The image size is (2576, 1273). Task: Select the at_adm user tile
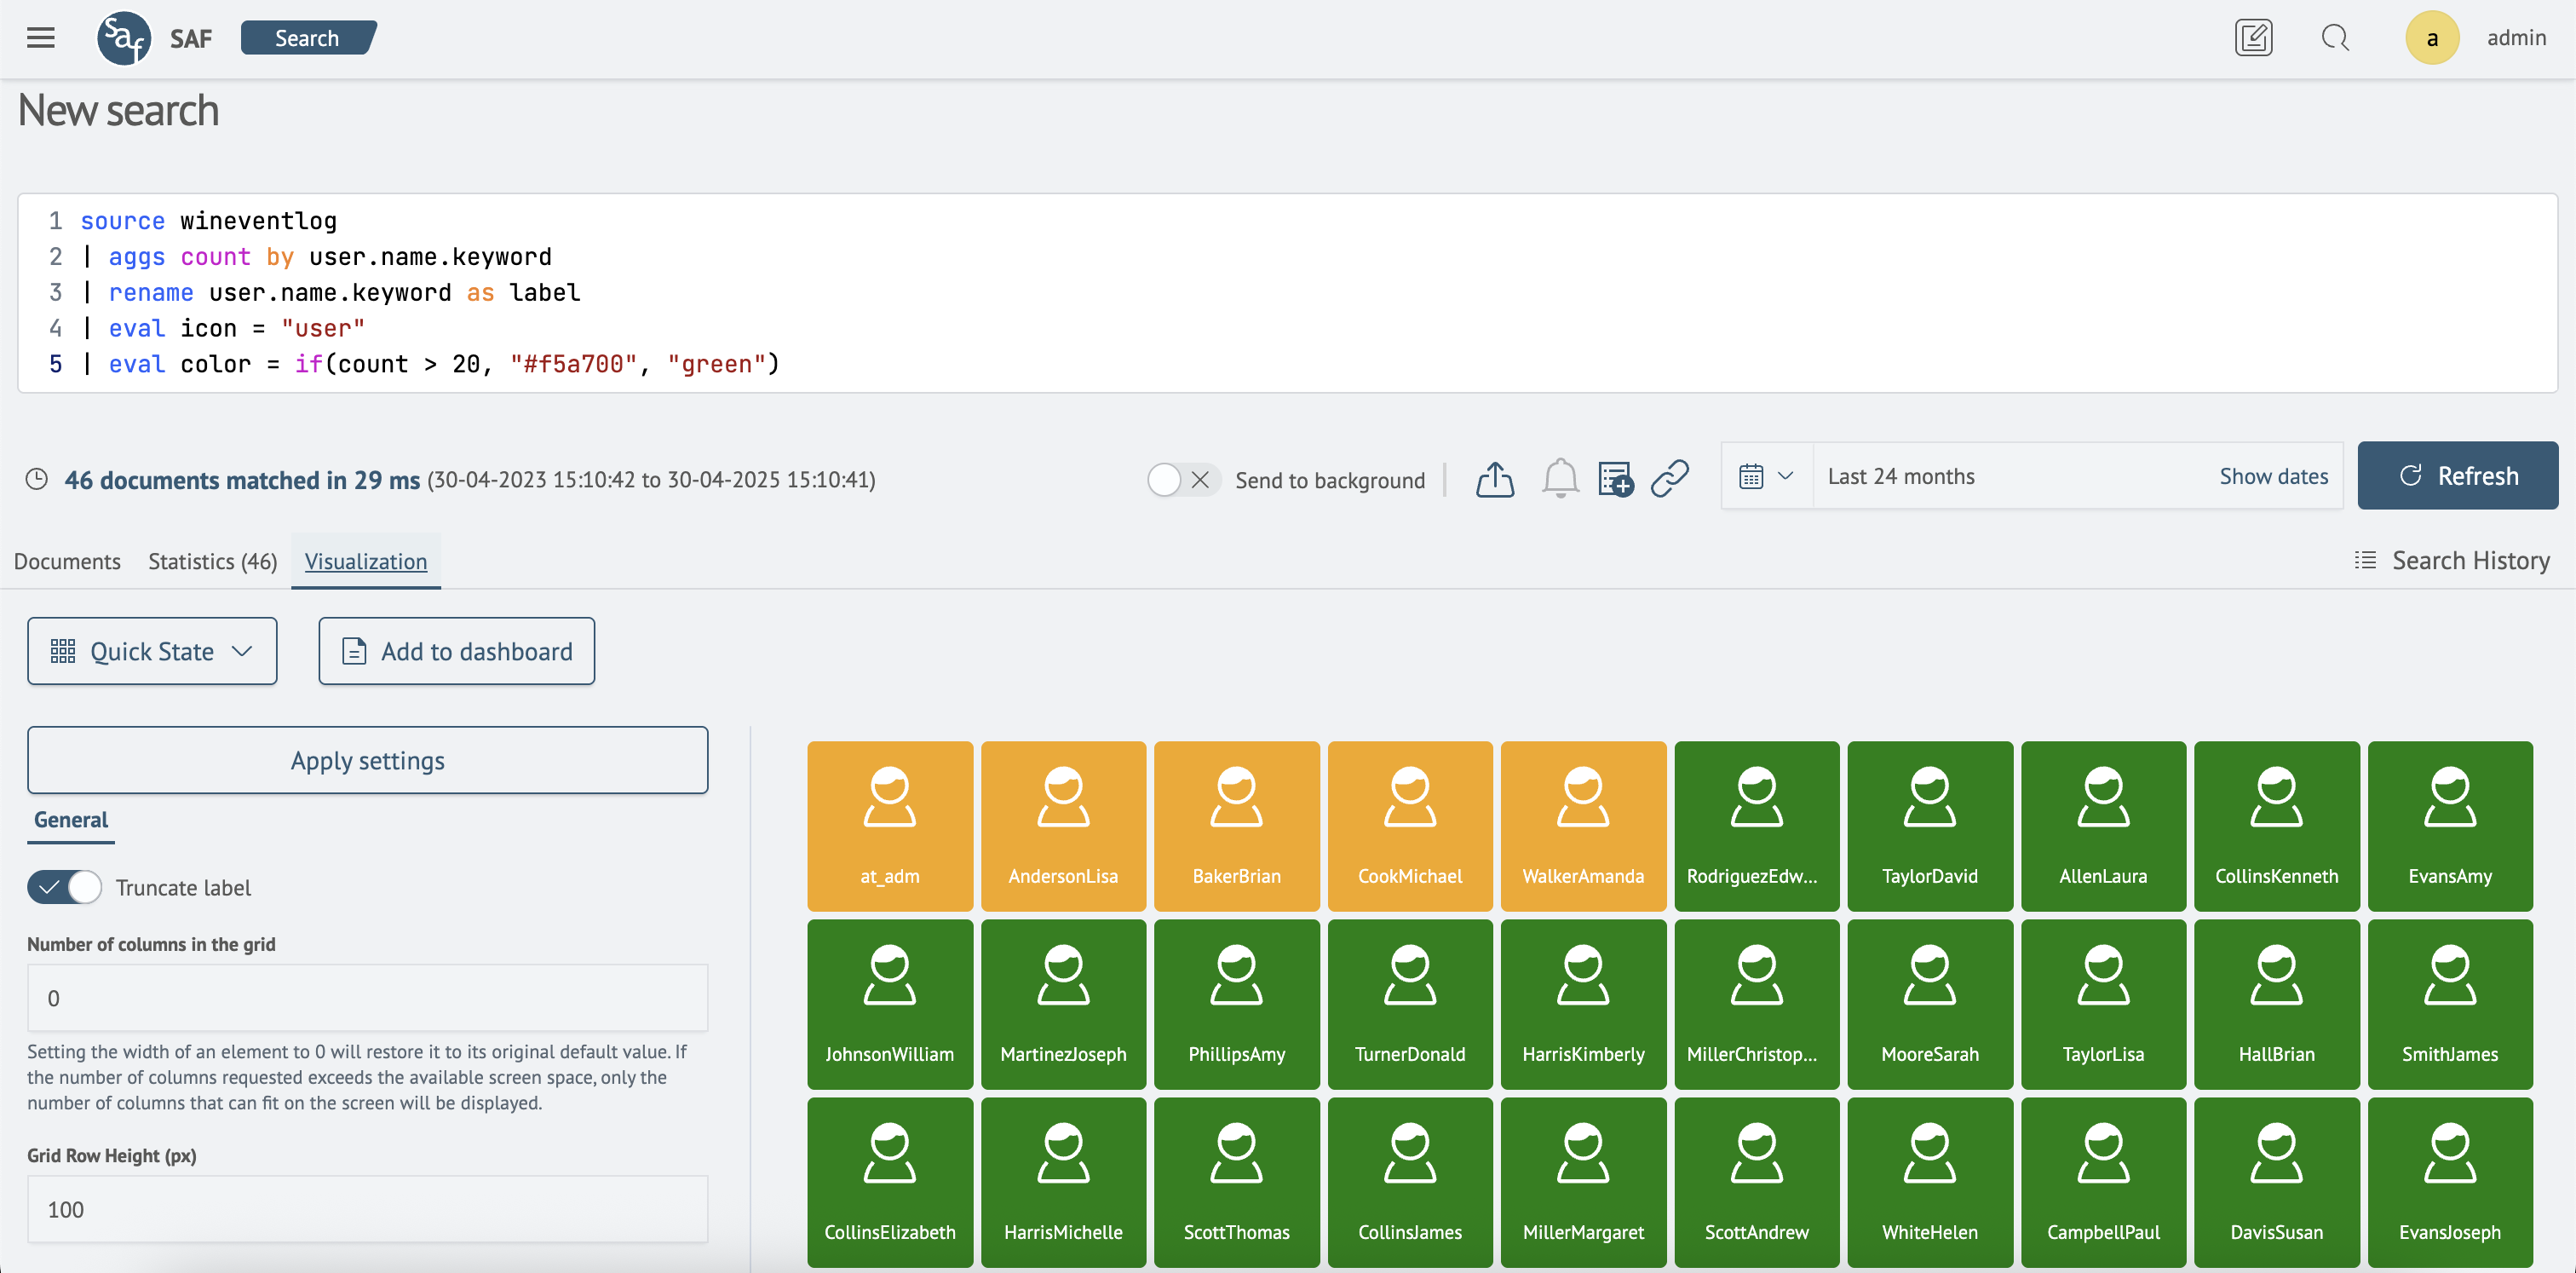(x=890, y=826)
